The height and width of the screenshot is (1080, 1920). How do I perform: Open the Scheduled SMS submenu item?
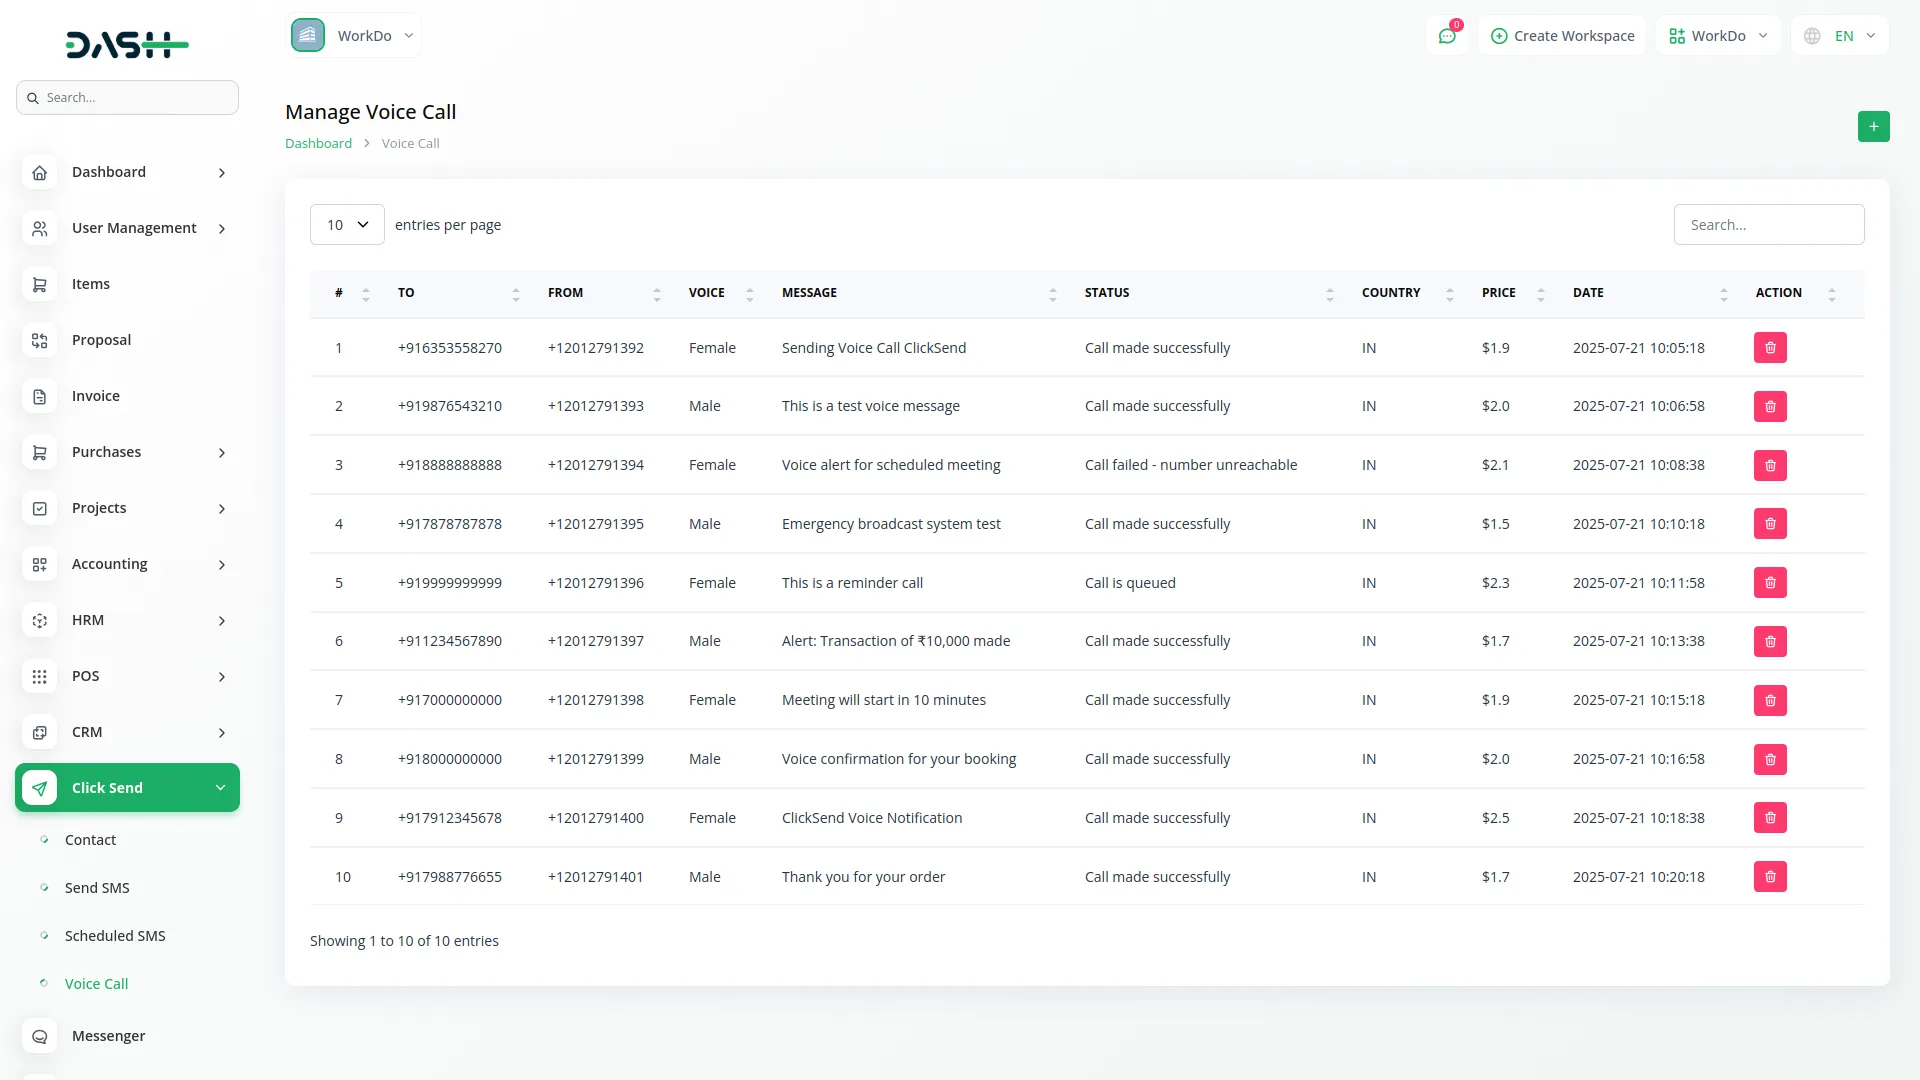pos(115,936)
